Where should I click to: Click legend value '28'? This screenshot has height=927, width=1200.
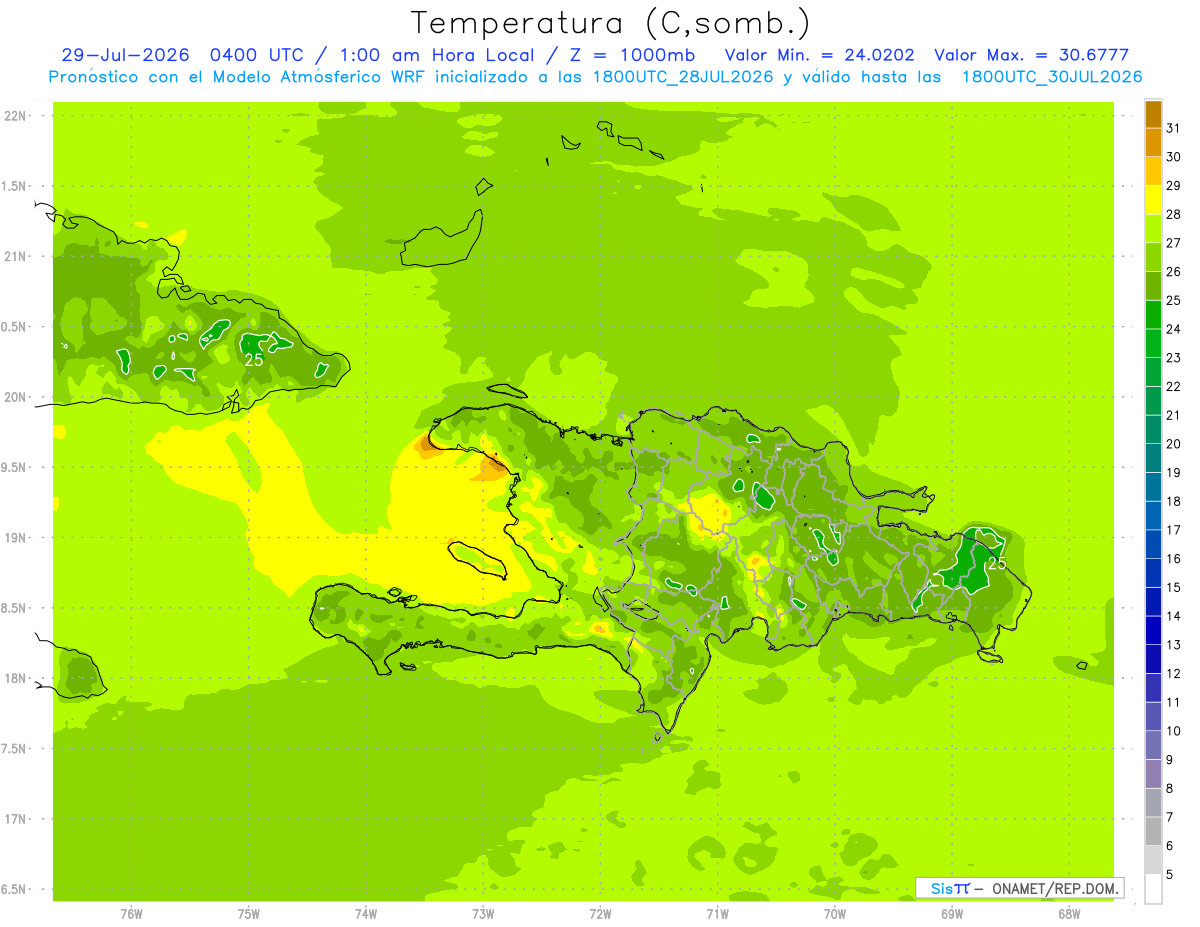point(1174,214)
